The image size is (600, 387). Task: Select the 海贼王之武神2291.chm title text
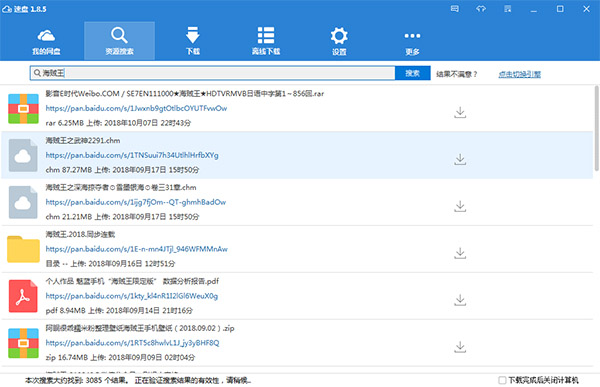83,140
